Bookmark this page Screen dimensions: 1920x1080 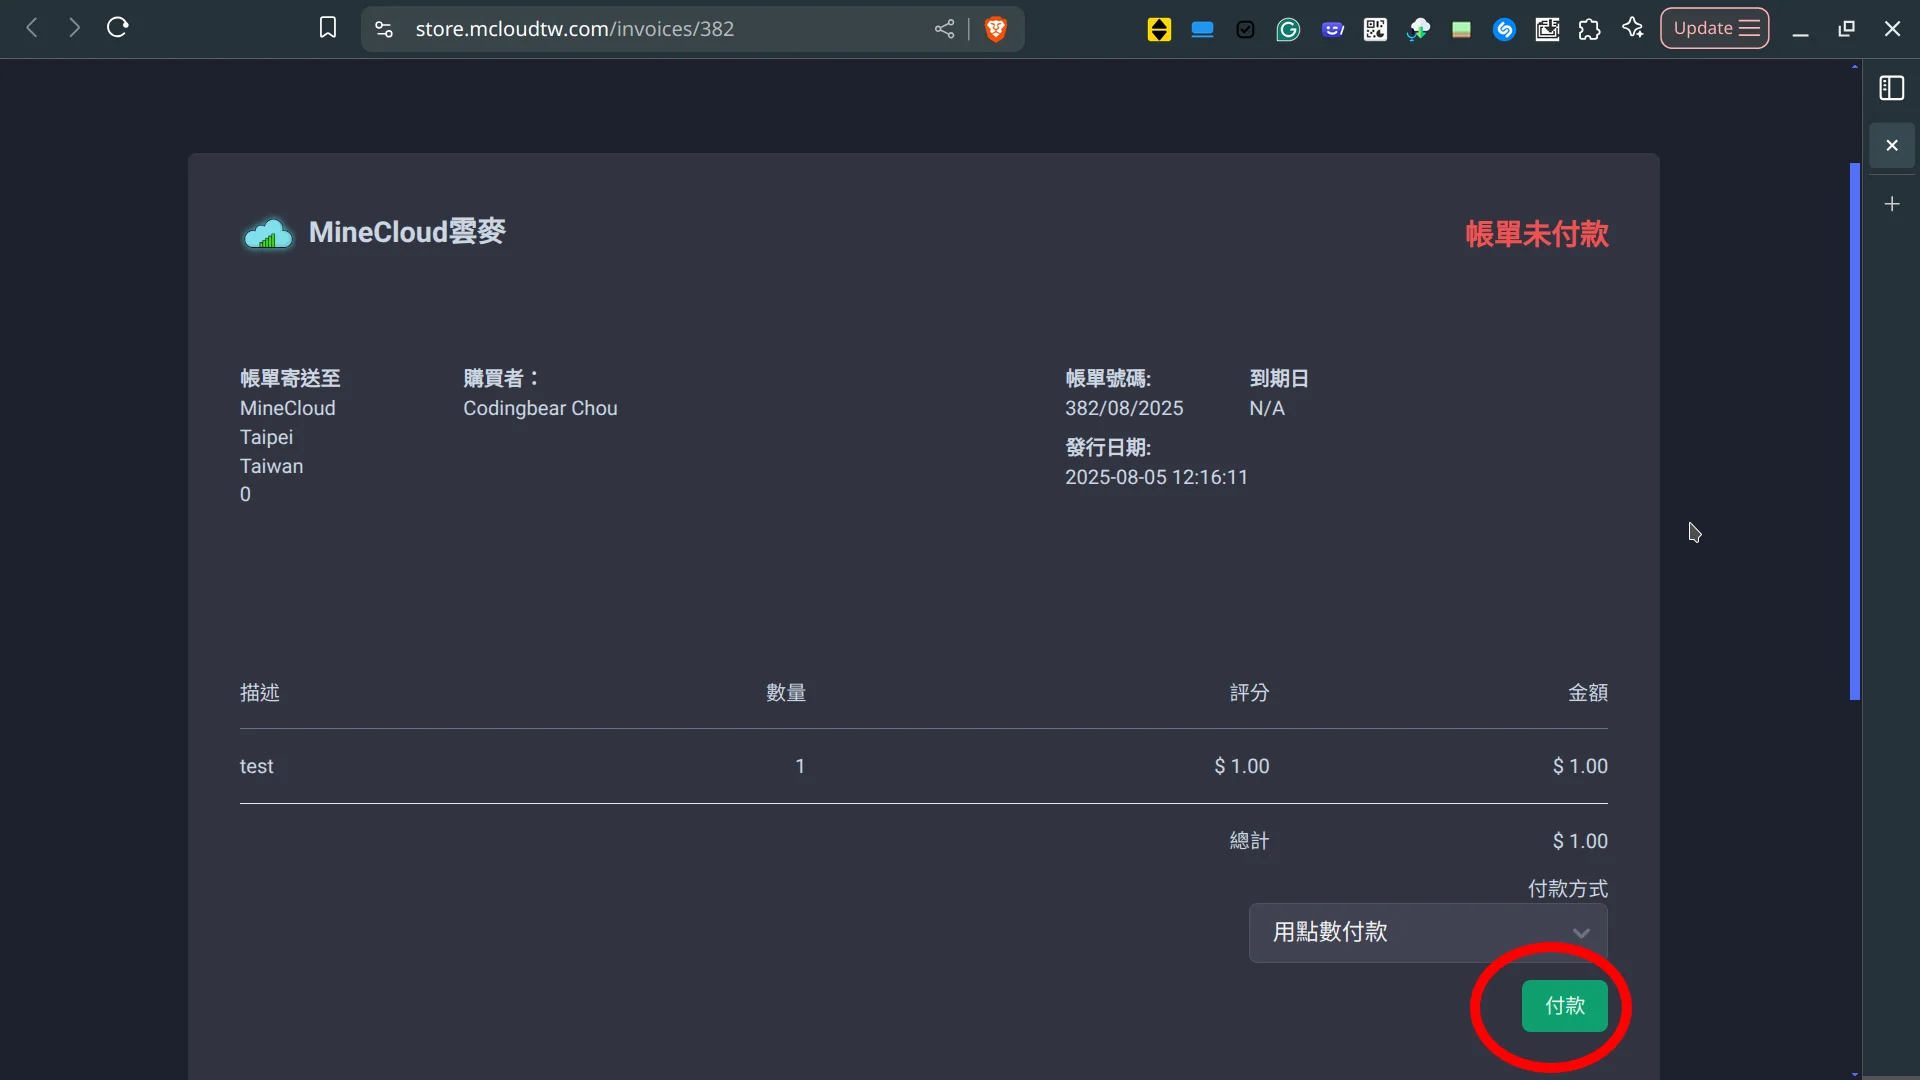pos(327,28)
